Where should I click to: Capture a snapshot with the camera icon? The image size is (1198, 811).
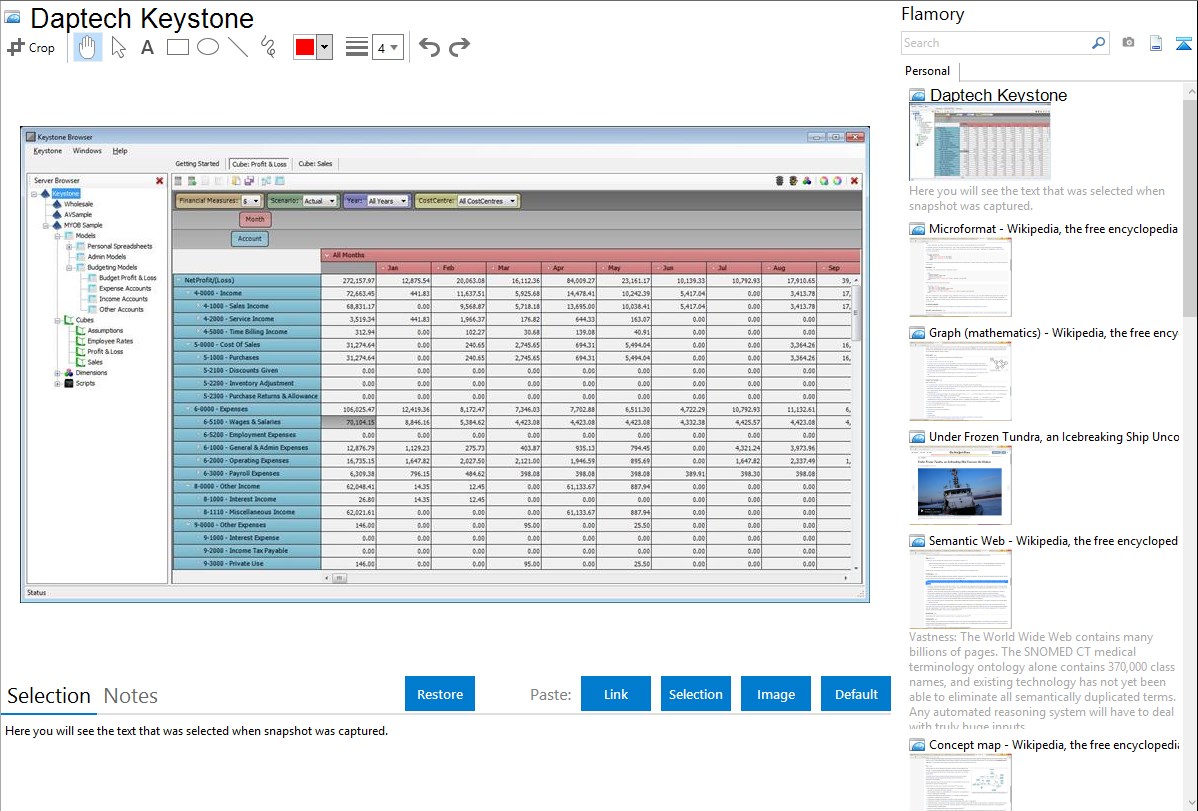pyautogui.click(x=1128, y=43)
